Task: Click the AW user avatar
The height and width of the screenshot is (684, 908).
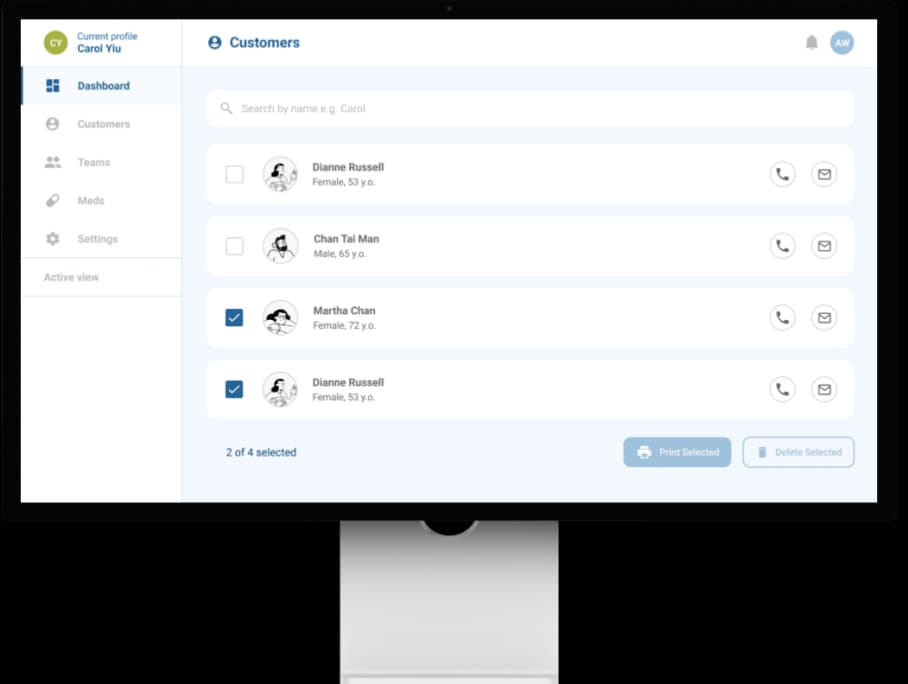Action: click(842, 43)
